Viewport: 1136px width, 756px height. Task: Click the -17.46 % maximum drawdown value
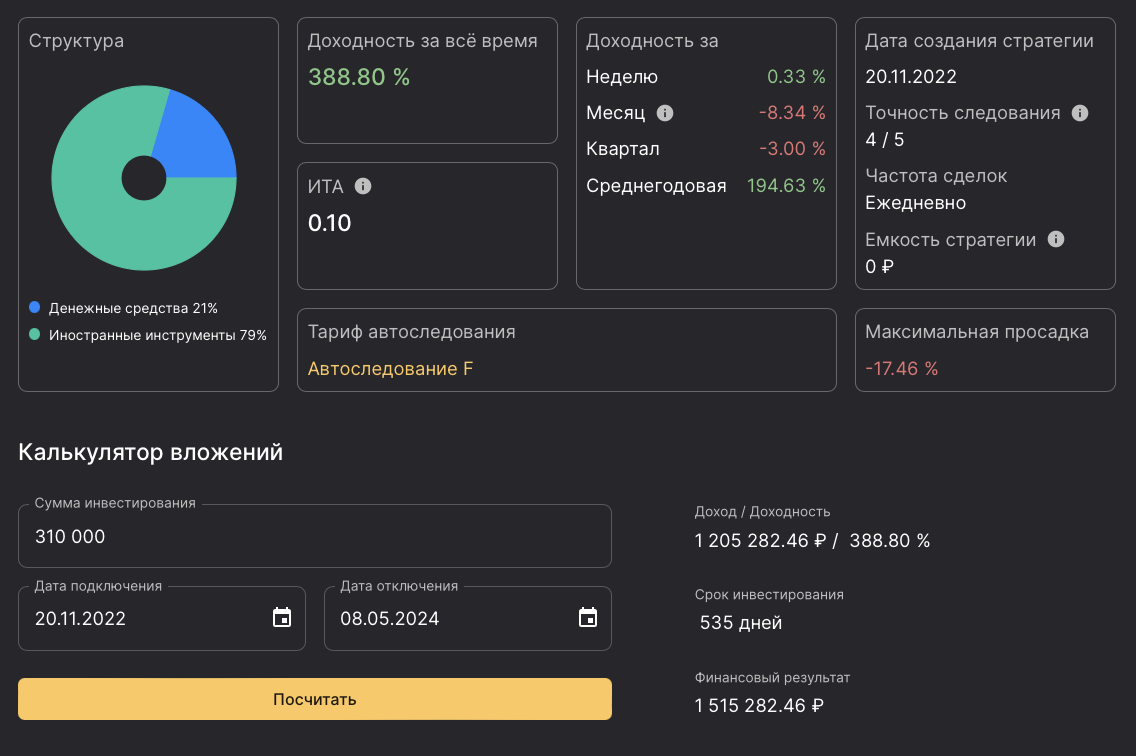901,369
